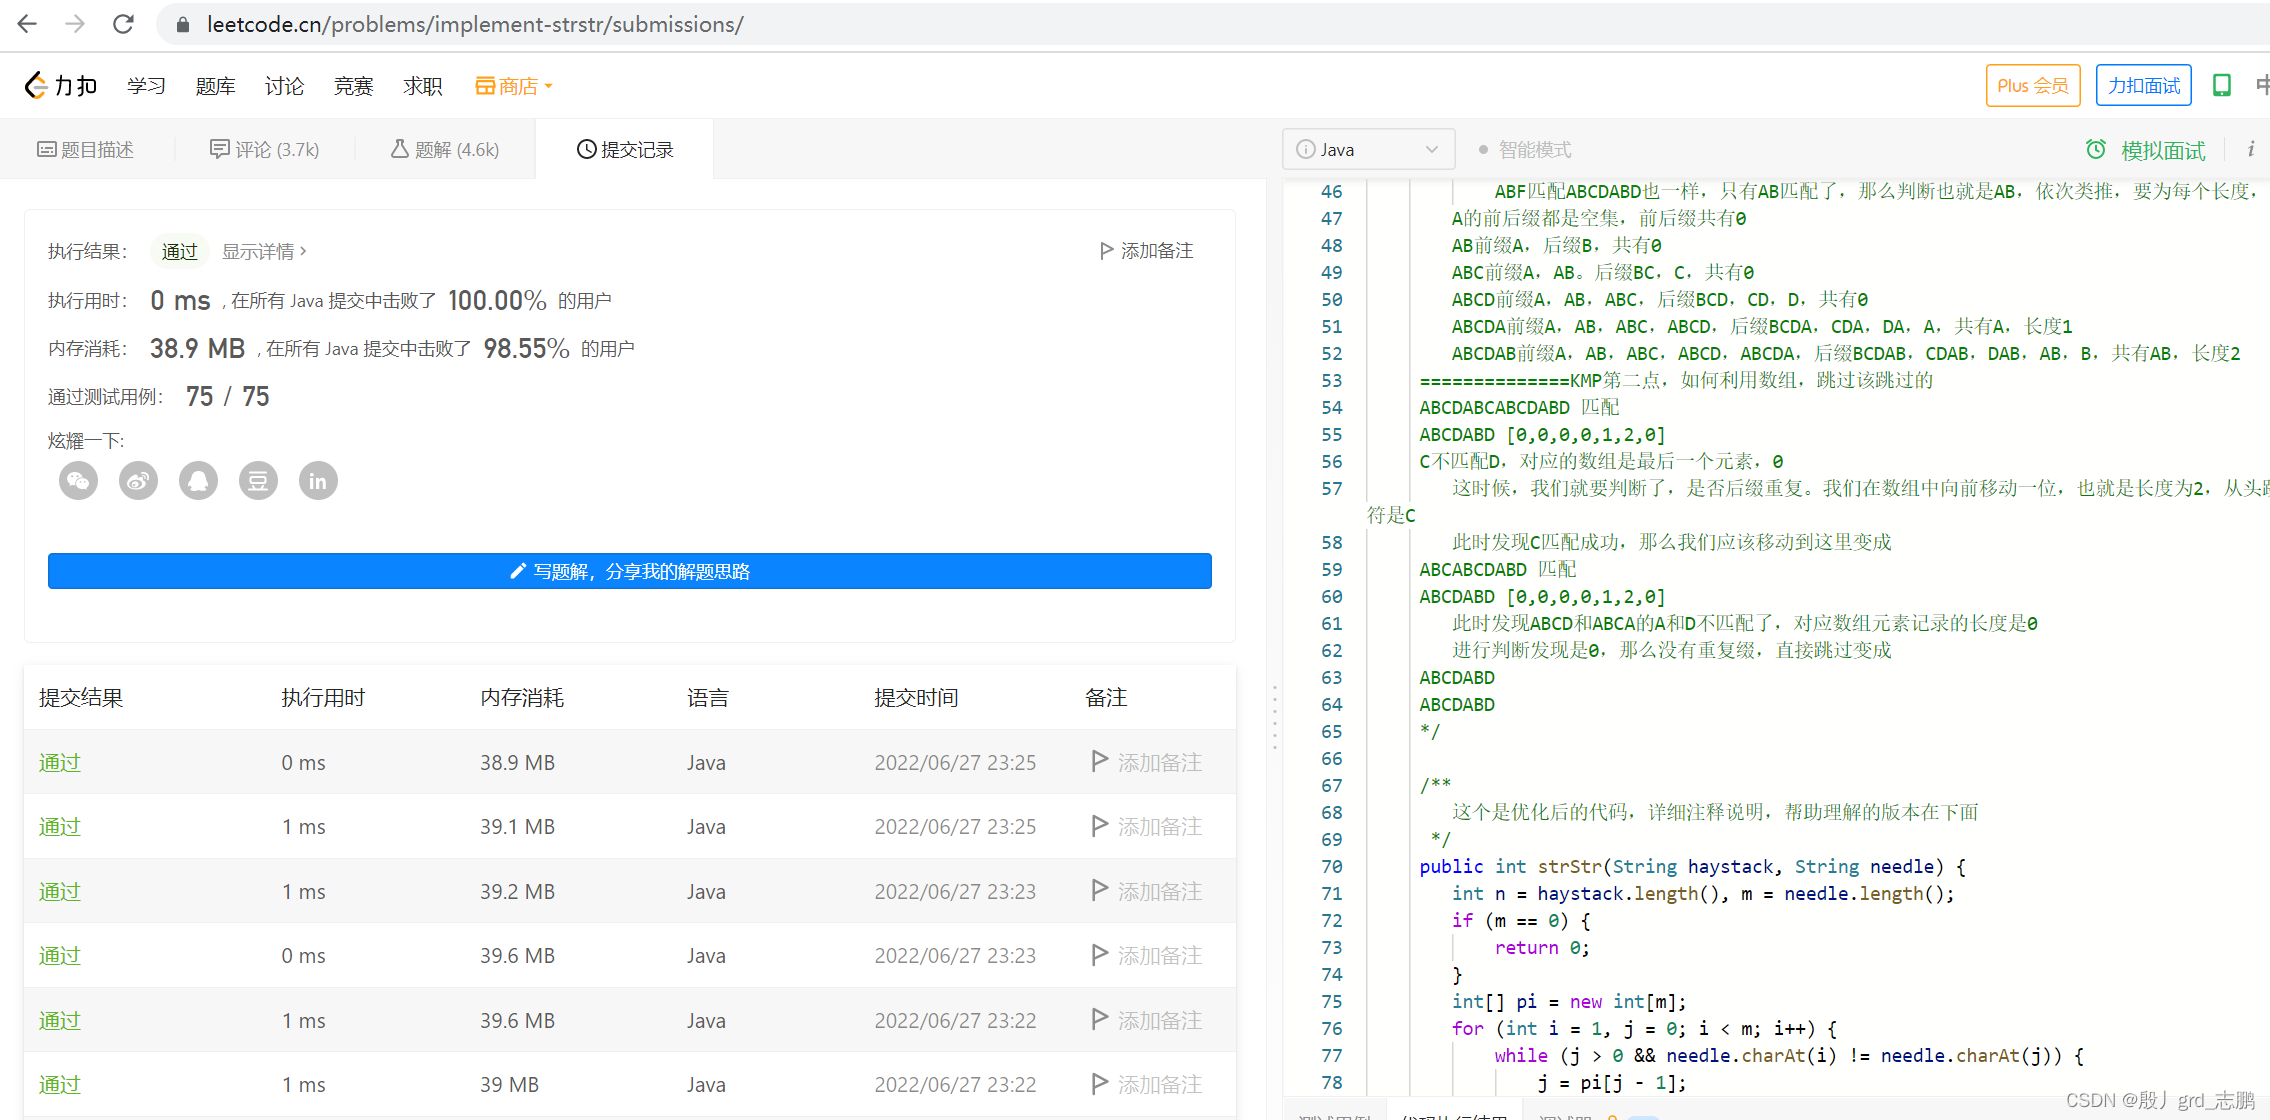2270x1120 pixels.
Task: Click the blue 写题解 share button
Action: tap(629, 571)
